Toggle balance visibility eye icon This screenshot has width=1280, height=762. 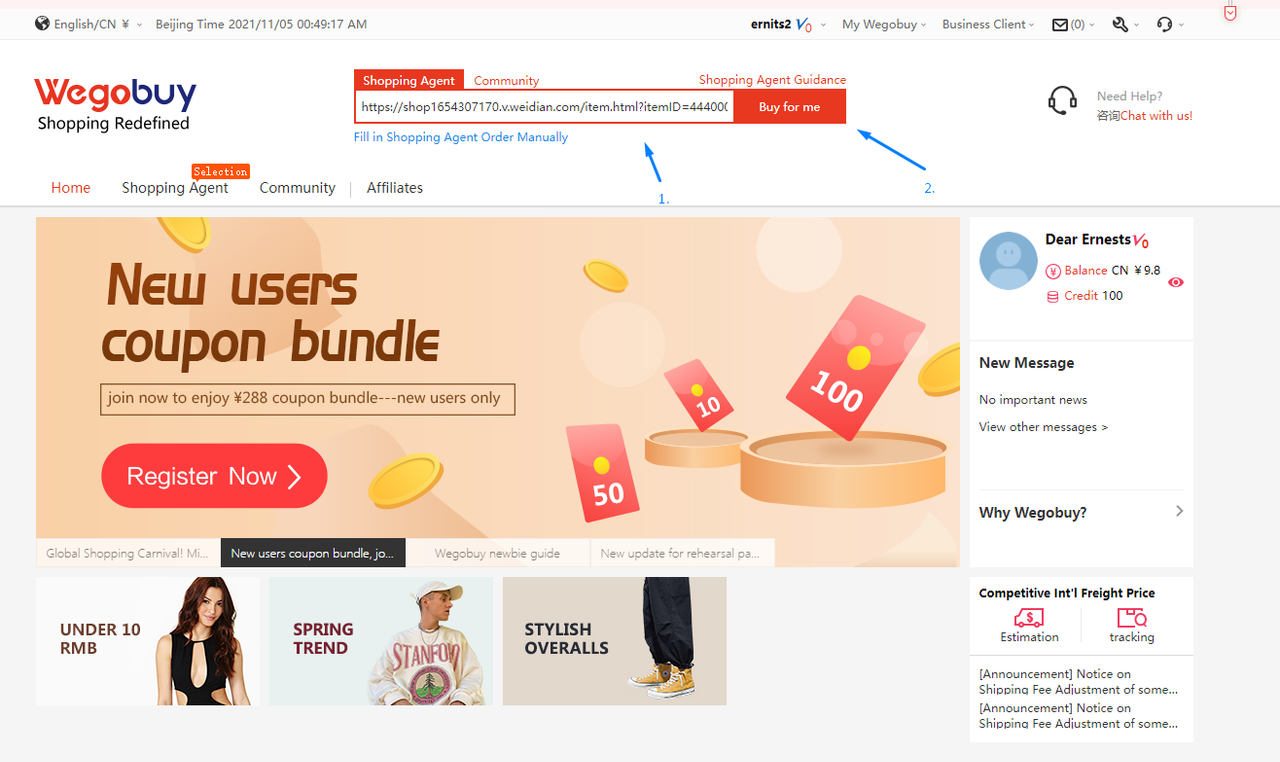tap(1176, 282)
